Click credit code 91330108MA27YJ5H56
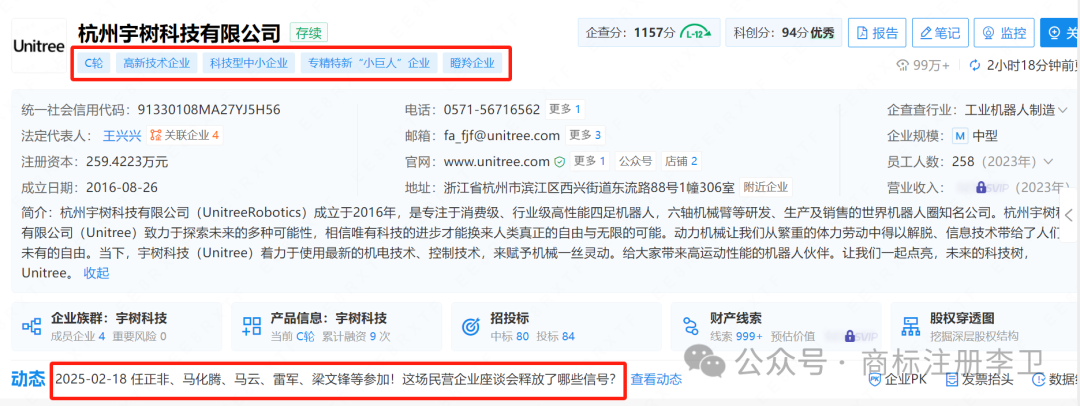1080x406 pixels. coord(209,110)
